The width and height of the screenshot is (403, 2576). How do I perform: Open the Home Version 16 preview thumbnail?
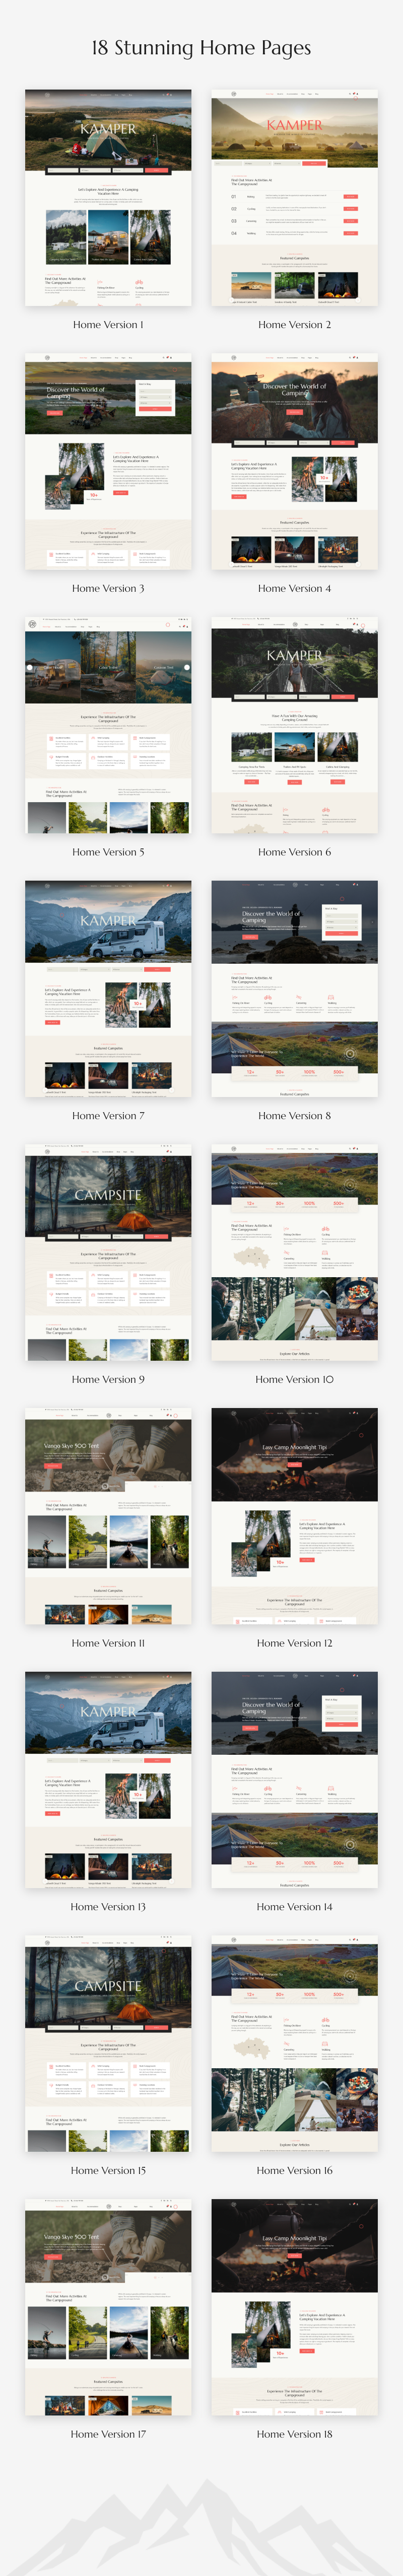(x=294, y=2043)
